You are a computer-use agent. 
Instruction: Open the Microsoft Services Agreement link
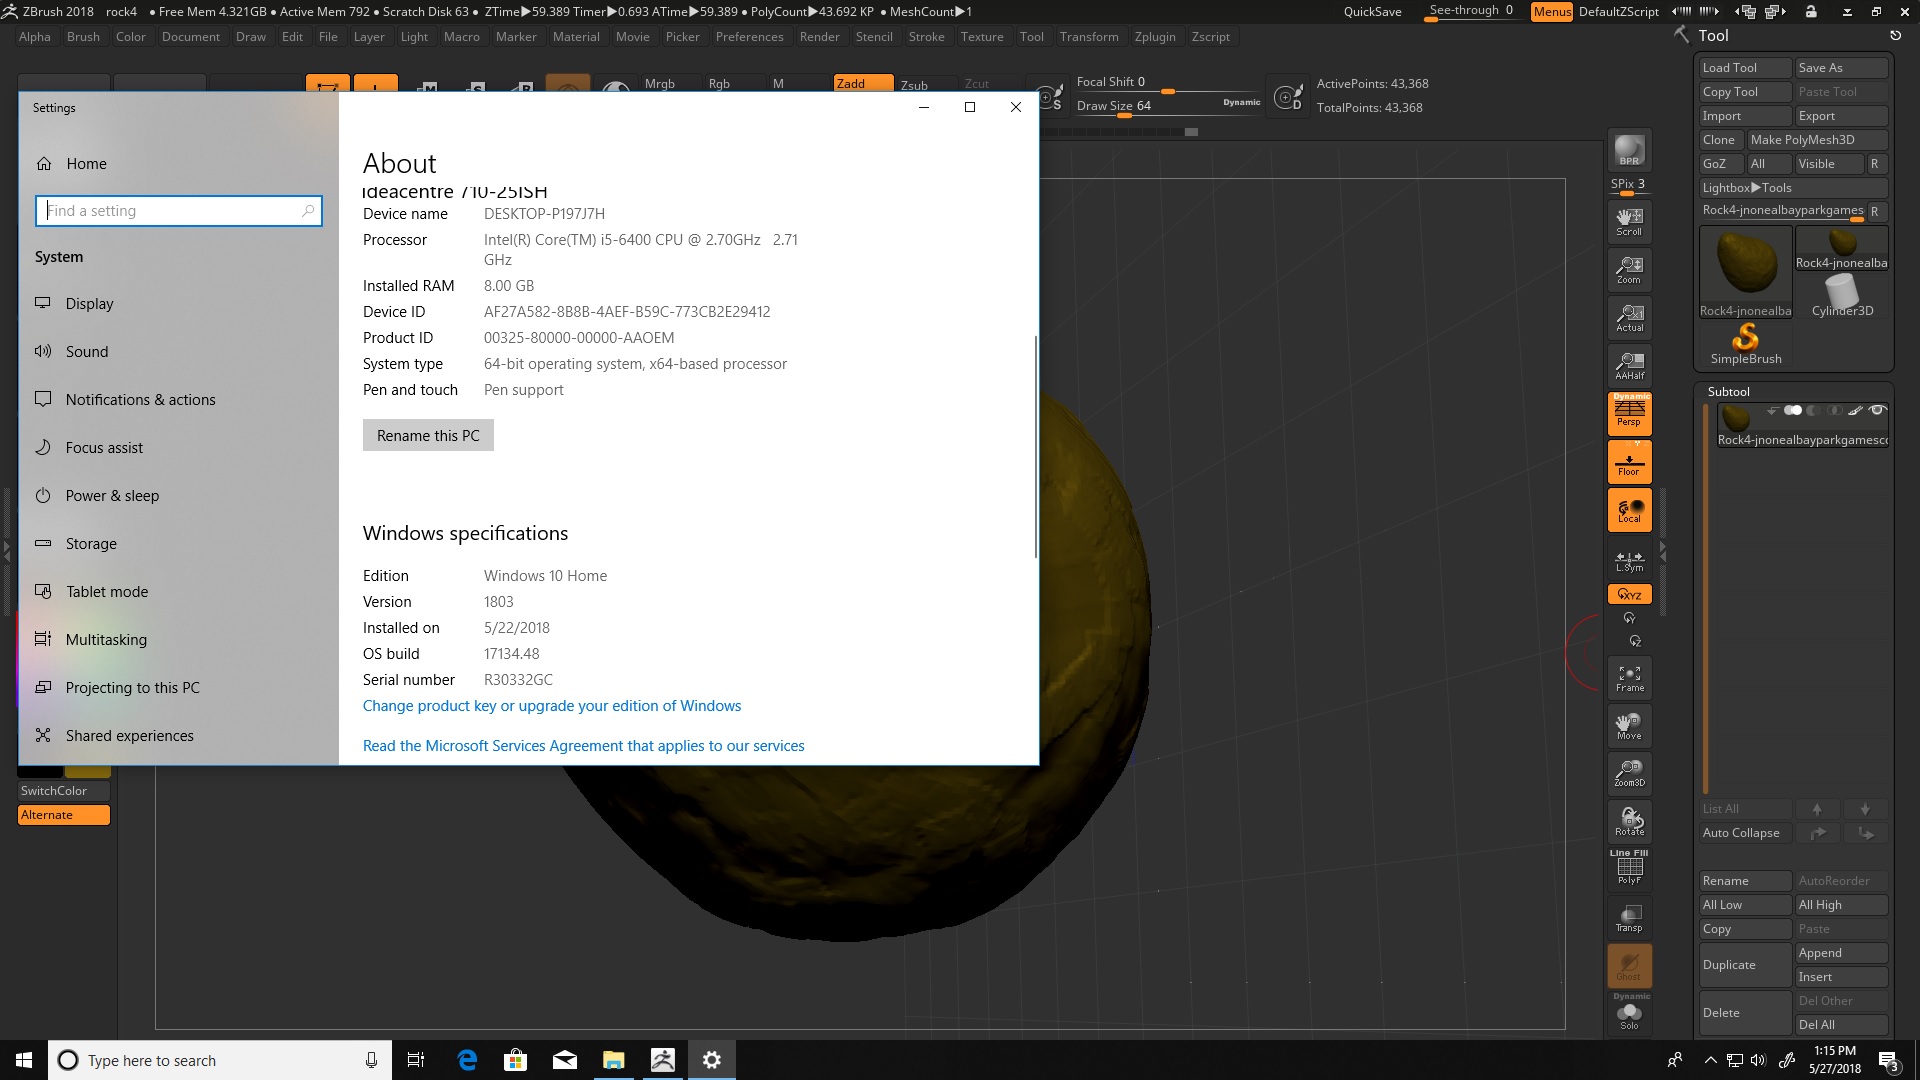pos(583,746)
